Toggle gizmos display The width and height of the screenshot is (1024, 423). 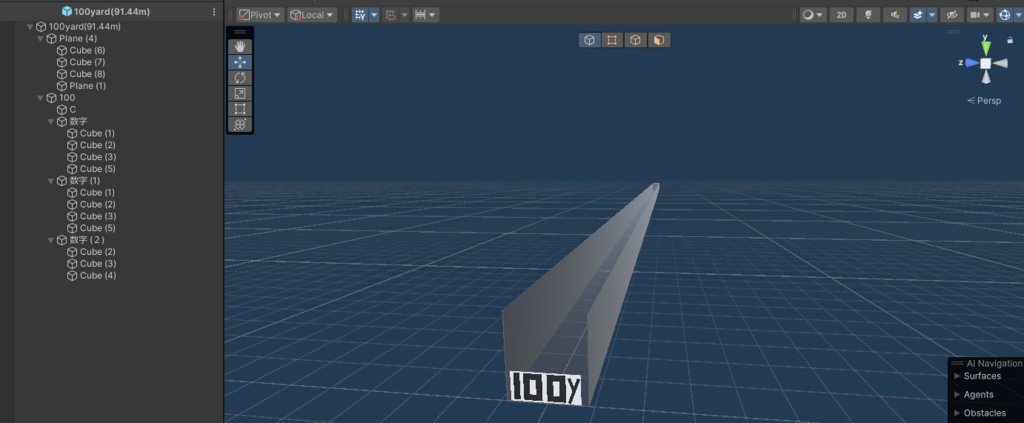click(x=1004, y=15)
